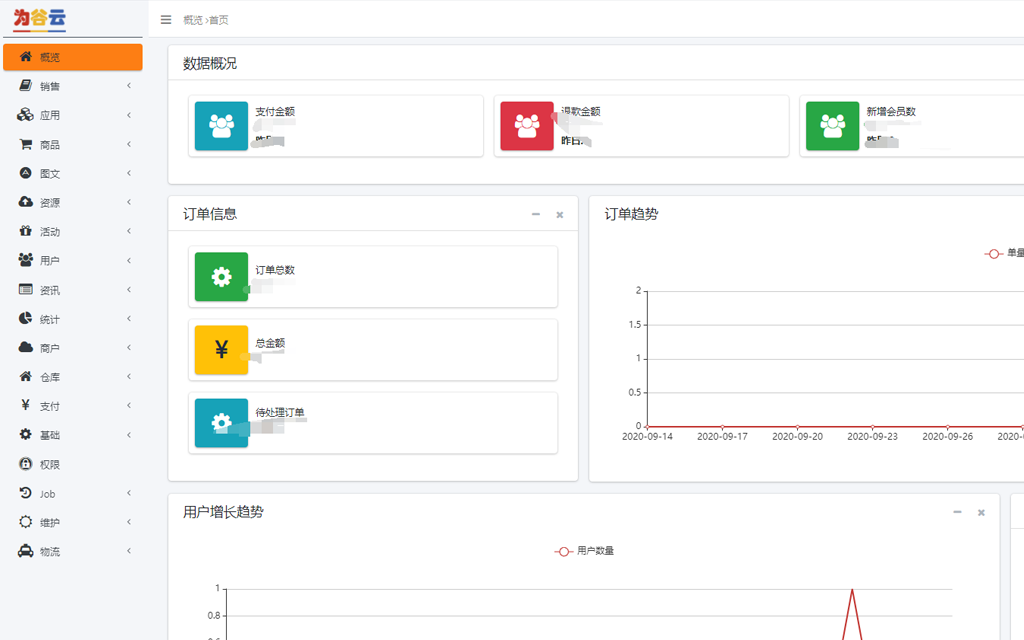The width and height of the screenshot is (1024, 640).
Task: Expand the 仓库 submenu arrow
Action: [x=129, y=376]
